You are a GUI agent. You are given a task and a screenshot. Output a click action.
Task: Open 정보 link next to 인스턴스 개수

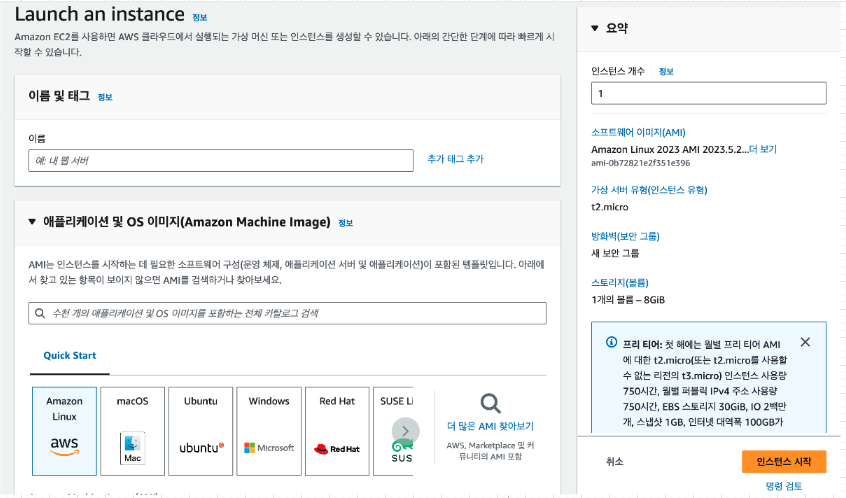[x=666, y=72]
